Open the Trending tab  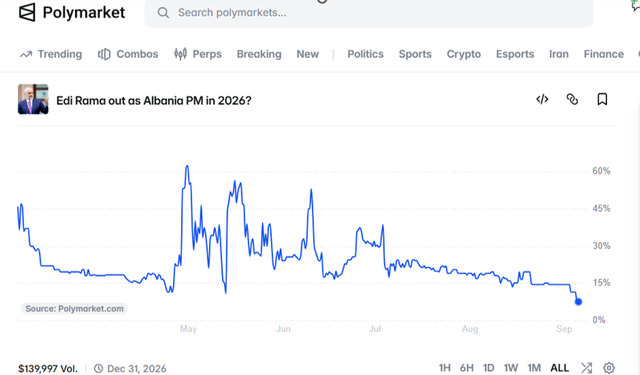51,54
